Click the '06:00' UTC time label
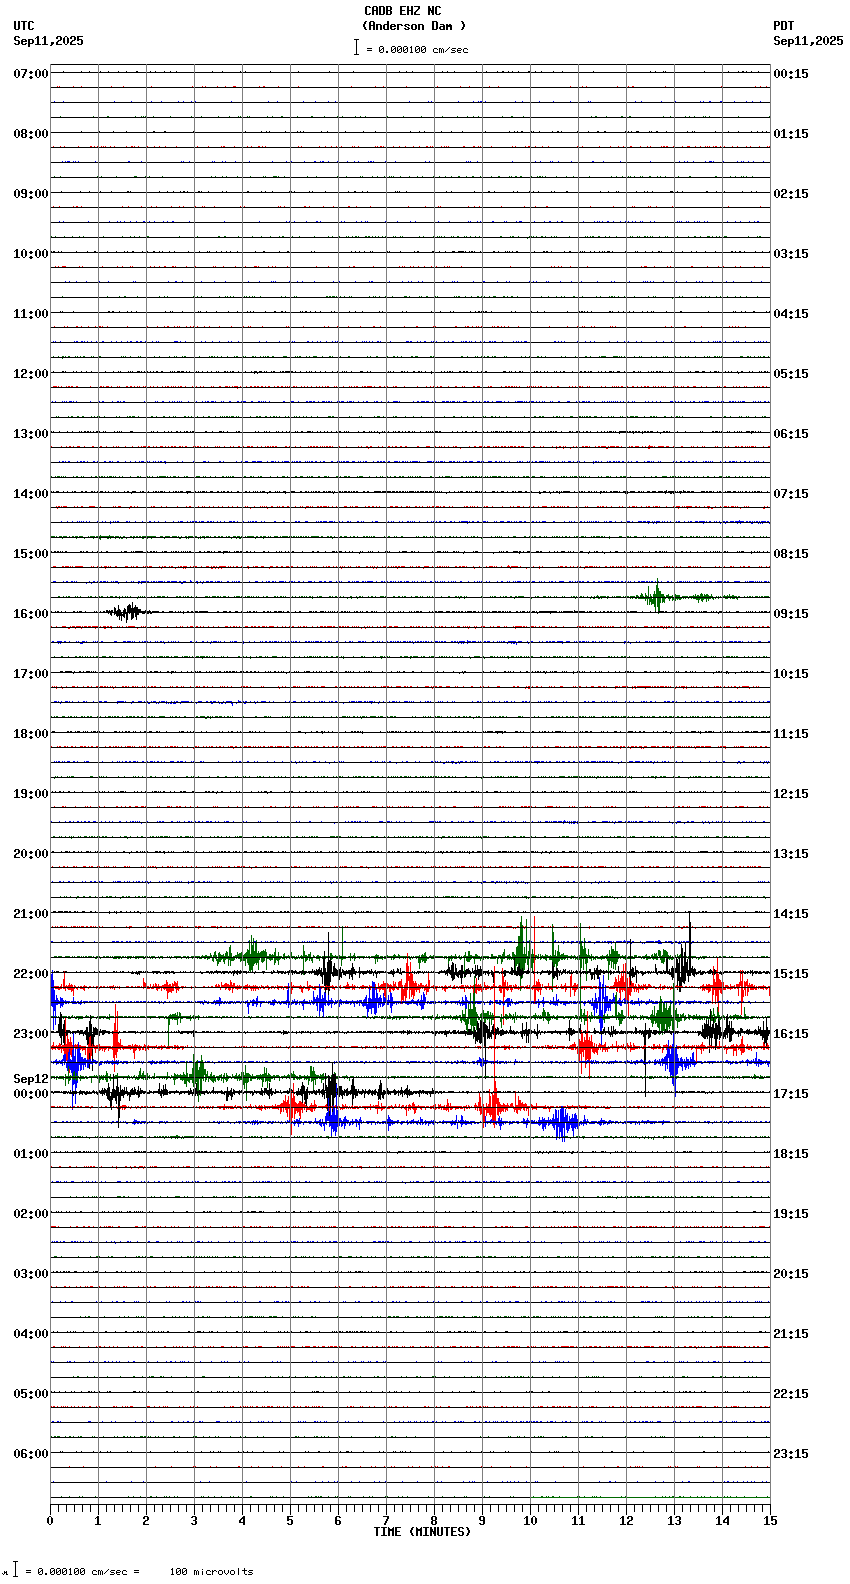Viewport: 850px width, 1584px height. coord(31,1454)
